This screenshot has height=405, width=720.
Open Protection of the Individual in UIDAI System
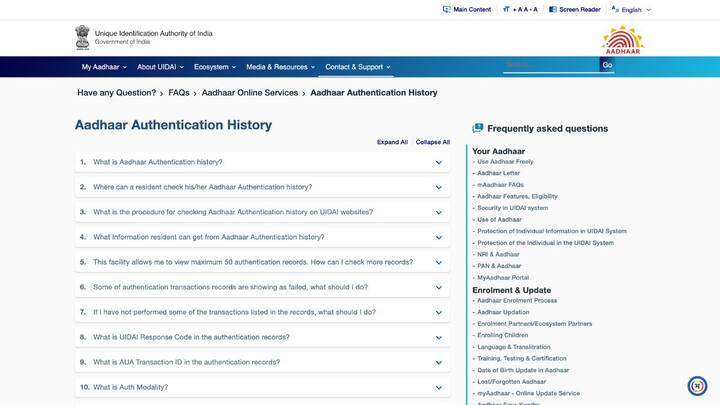[546, 242]
